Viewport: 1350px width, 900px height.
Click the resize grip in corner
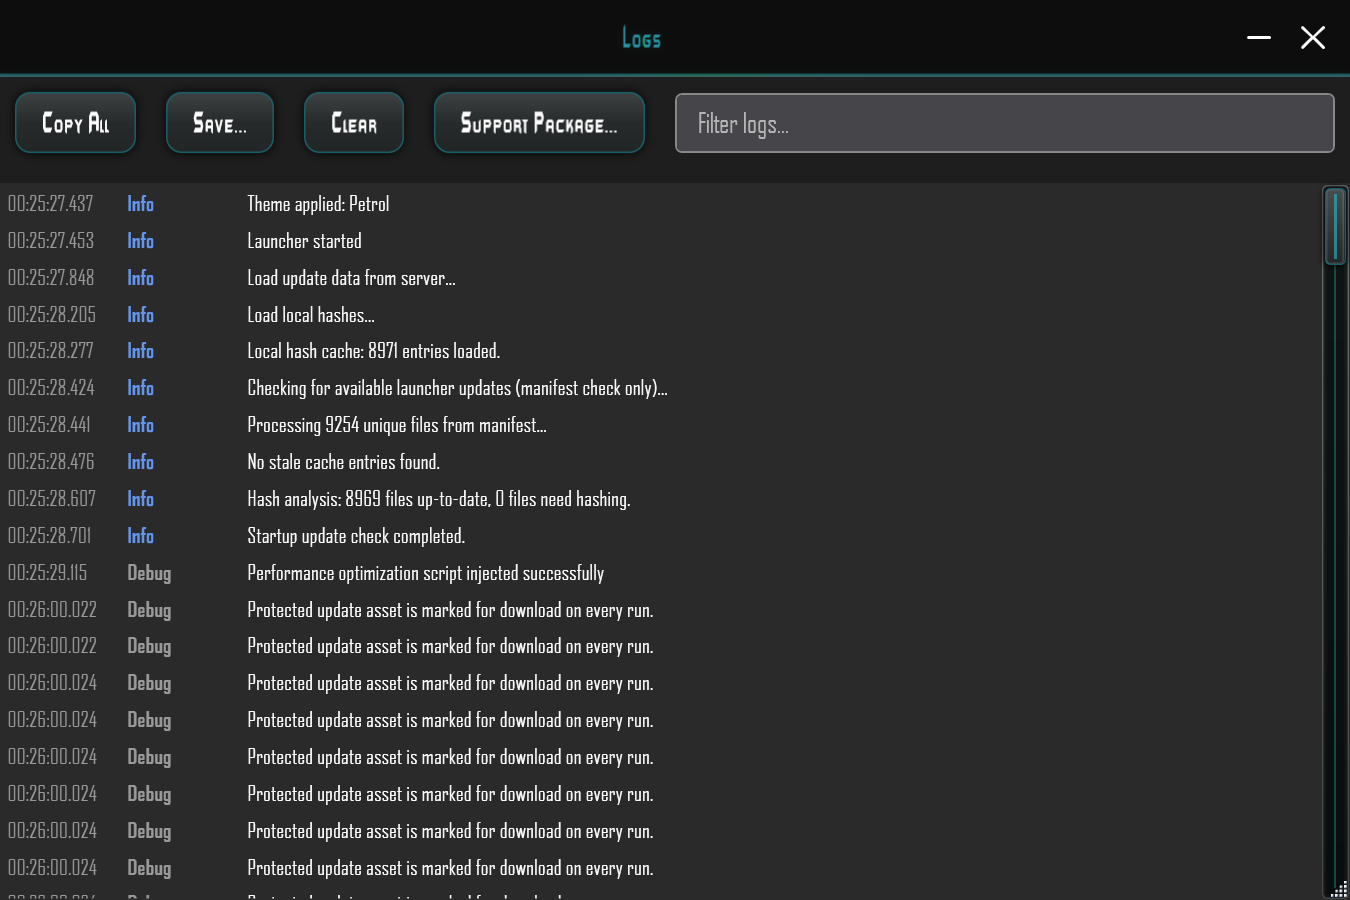[x=1340, y=890]
